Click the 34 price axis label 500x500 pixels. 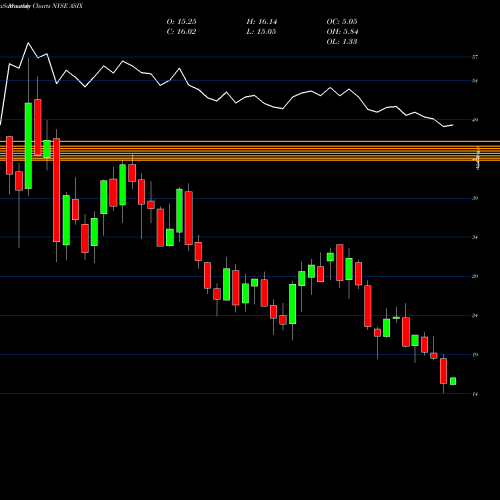[x=475, y=237]
